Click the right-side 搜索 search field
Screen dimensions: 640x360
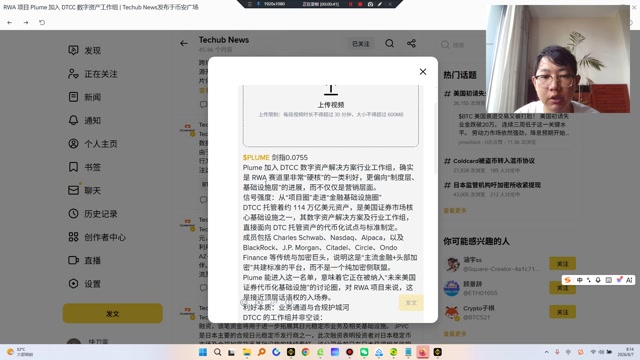[463, 45]
